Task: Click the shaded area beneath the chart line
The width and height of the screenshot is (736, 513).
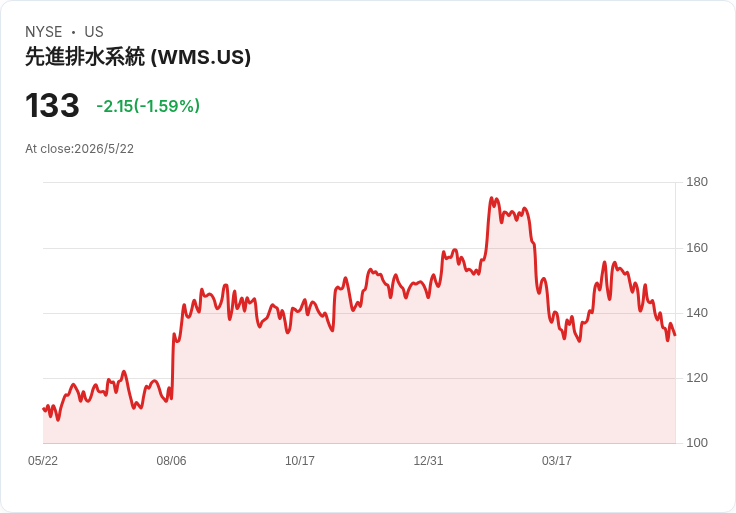Action: (359, 385)
